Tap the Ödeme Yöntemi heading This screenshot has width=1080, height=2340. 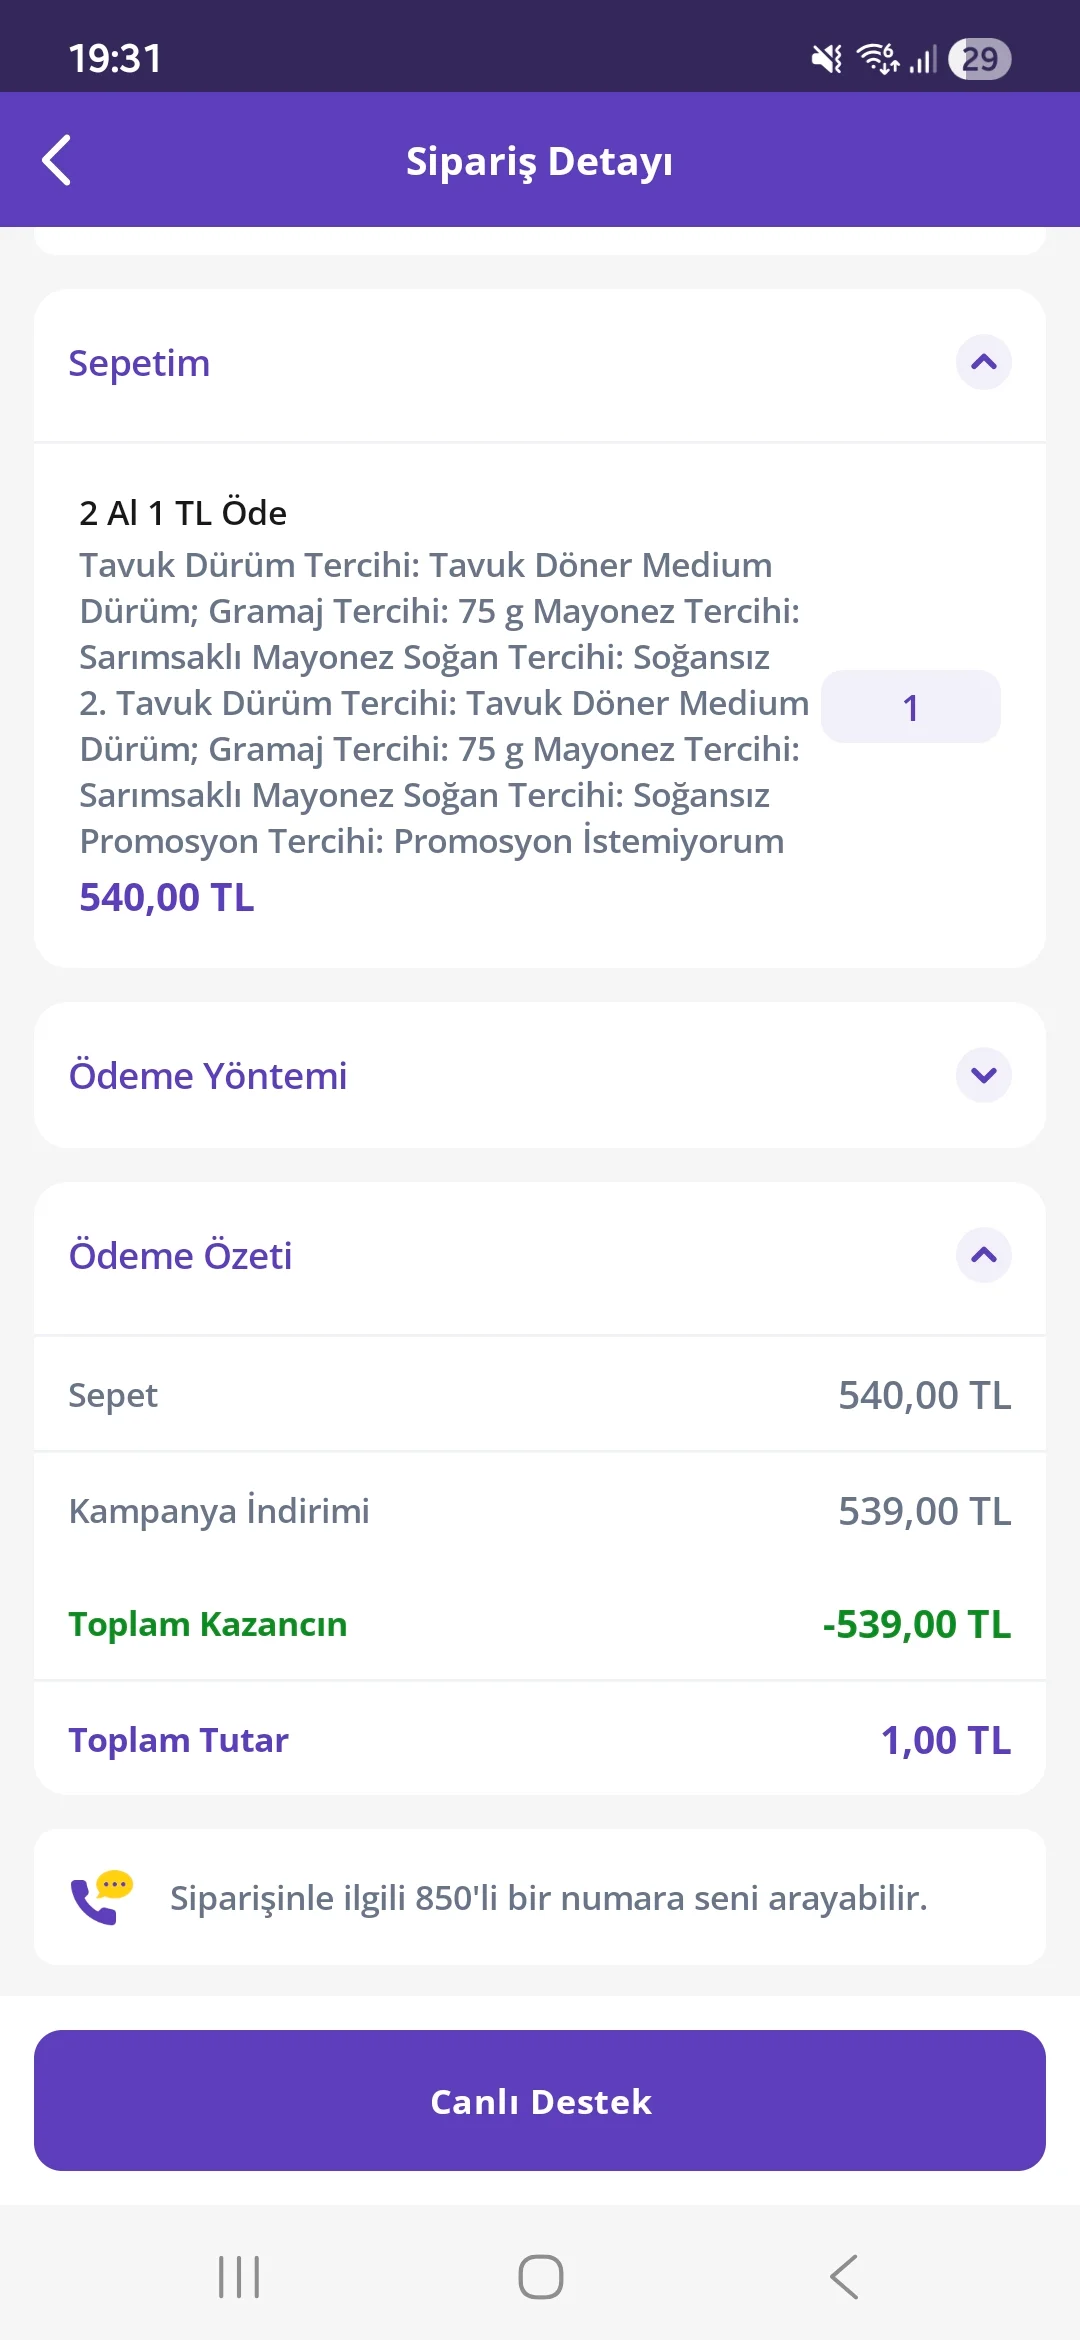pos(208,1076)
